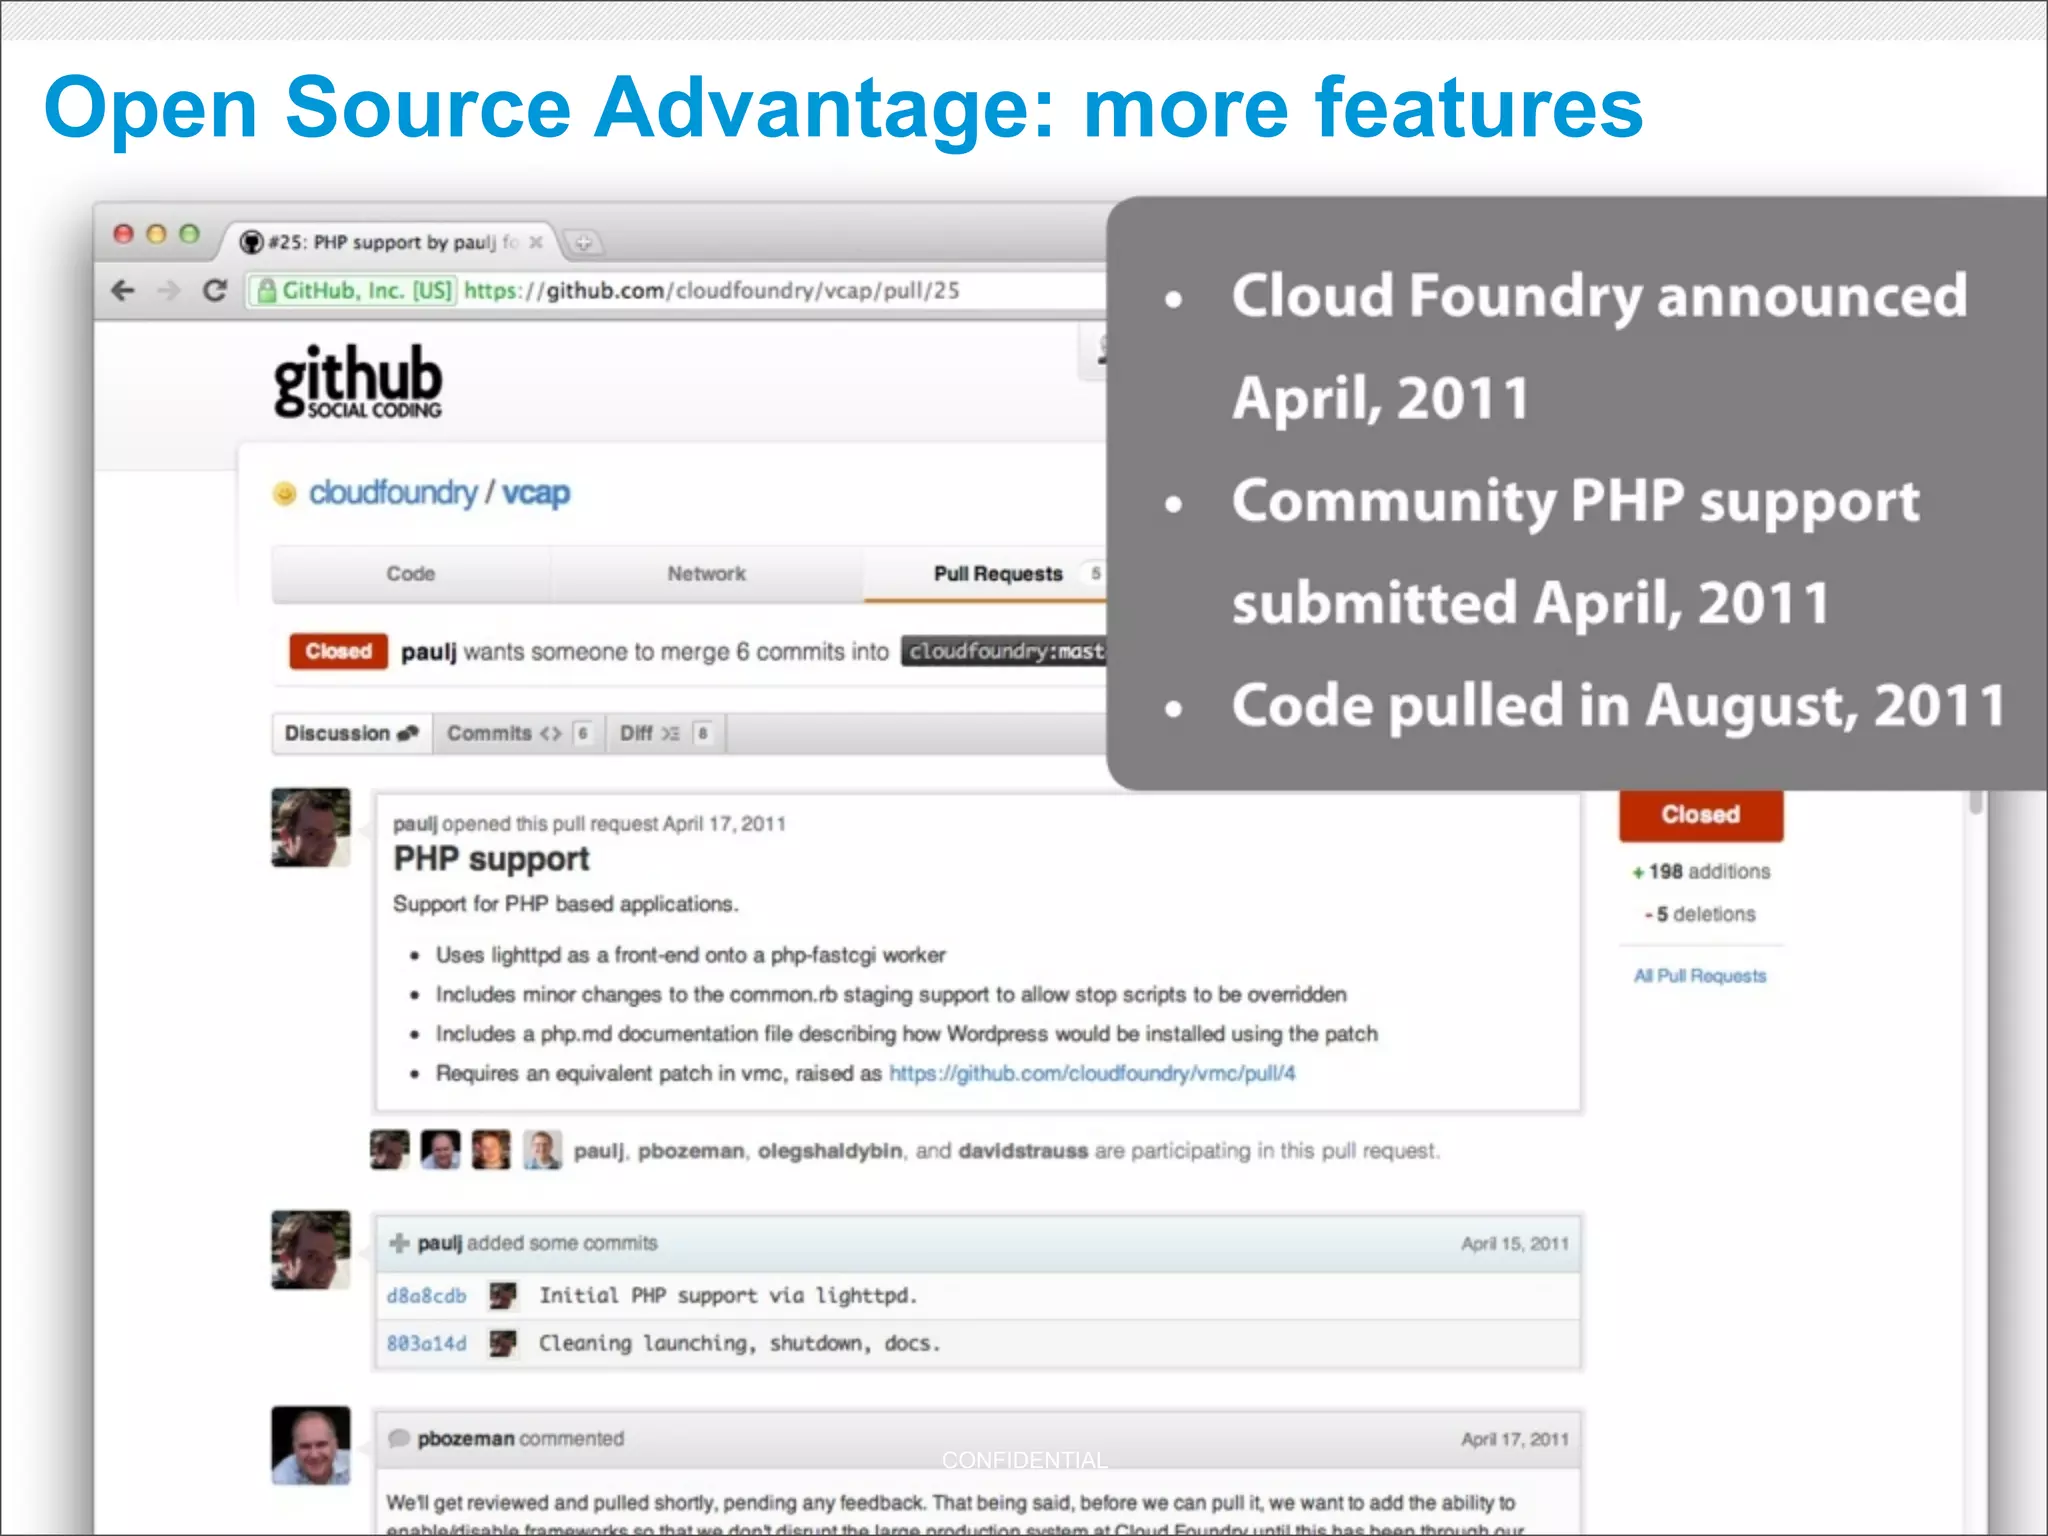
Task: Click the 'PHP support' pull request title
Action: (491, 859)
